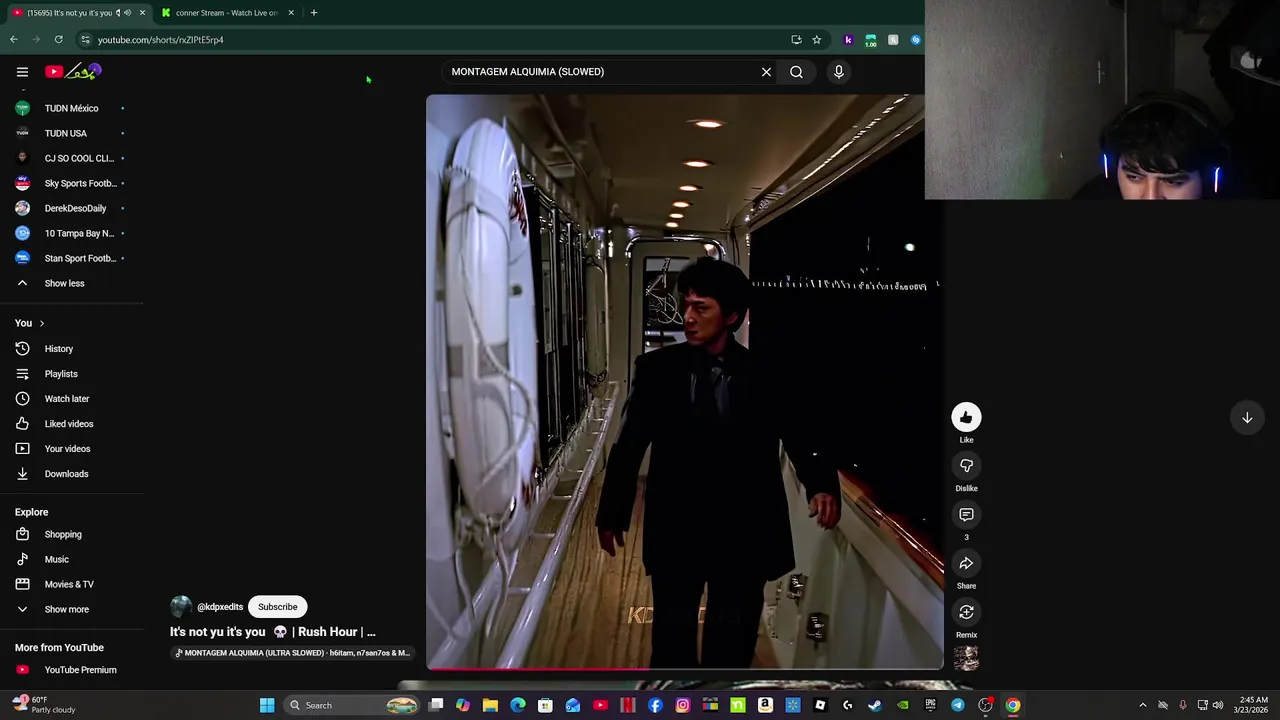Open Steam from the taskbar
This screenshot has height=720, width=1280.
[x=875, y=705]
